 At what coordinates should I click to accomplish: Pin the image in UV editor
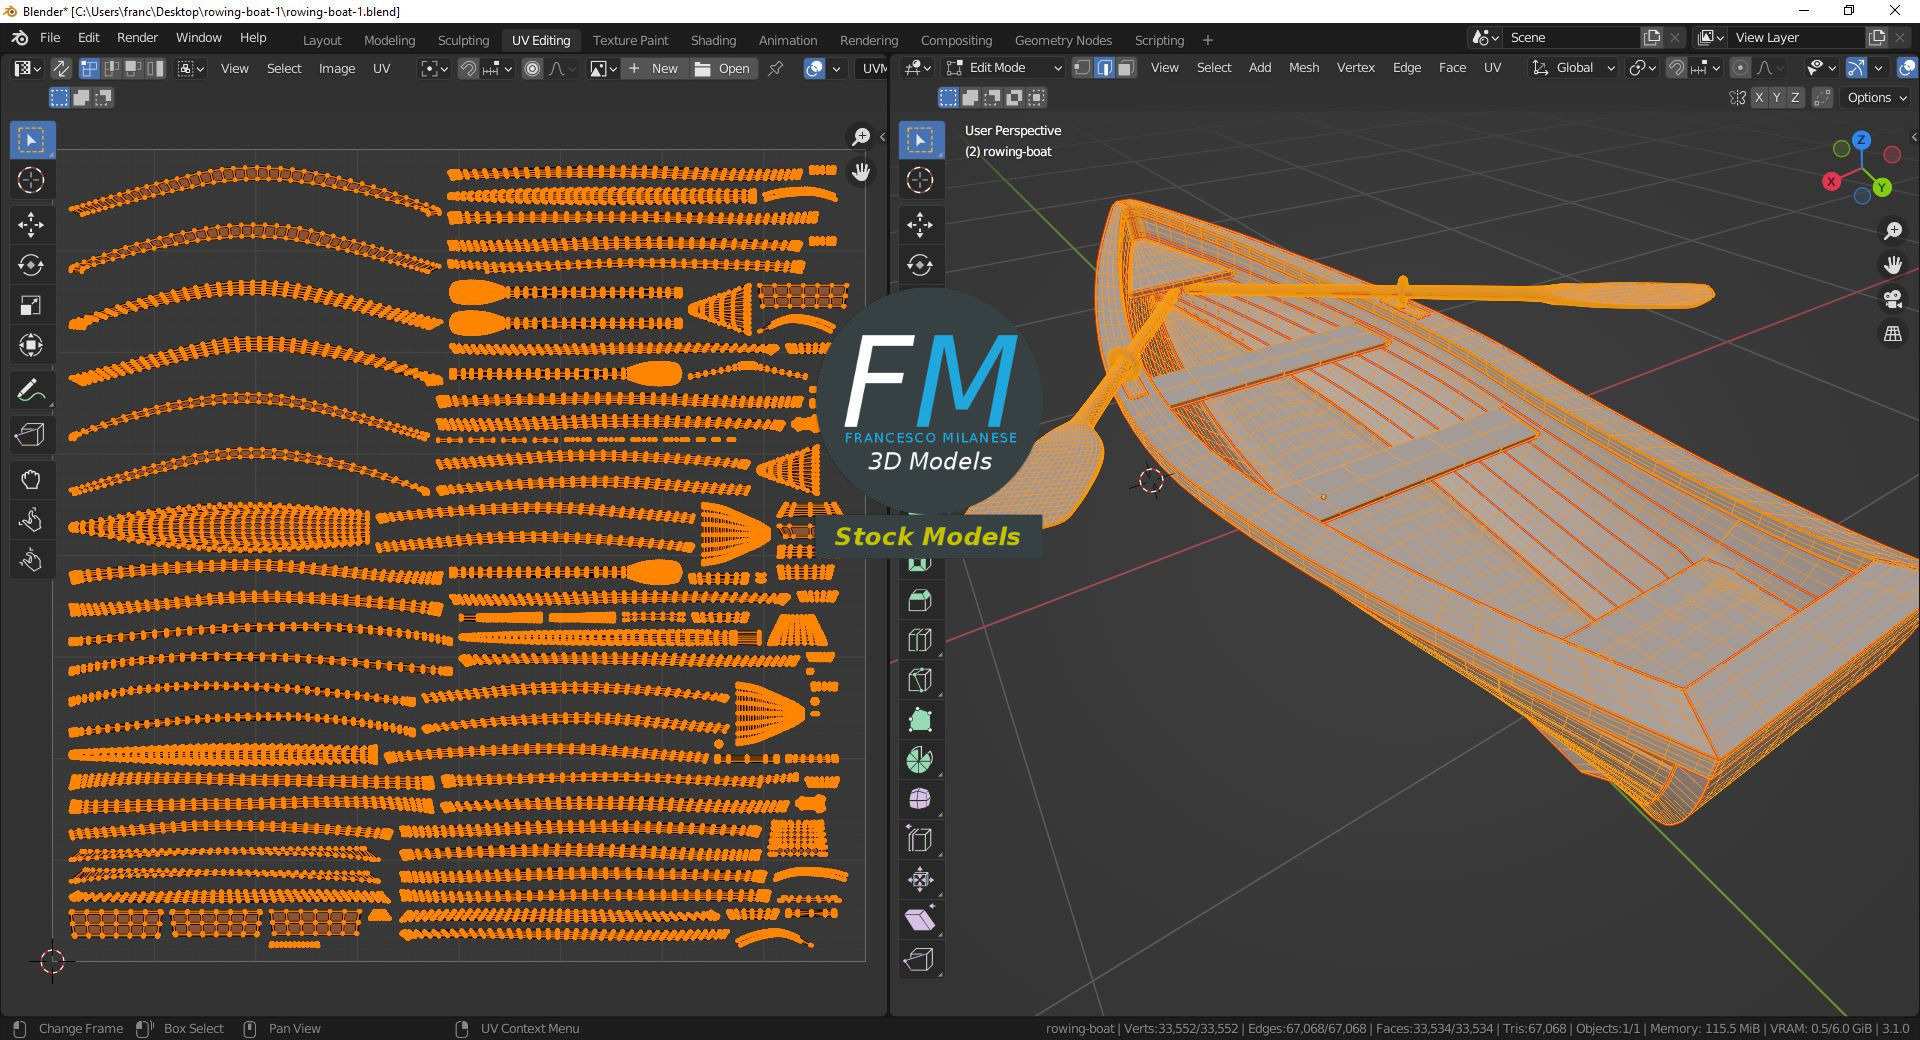pos(775,68)
